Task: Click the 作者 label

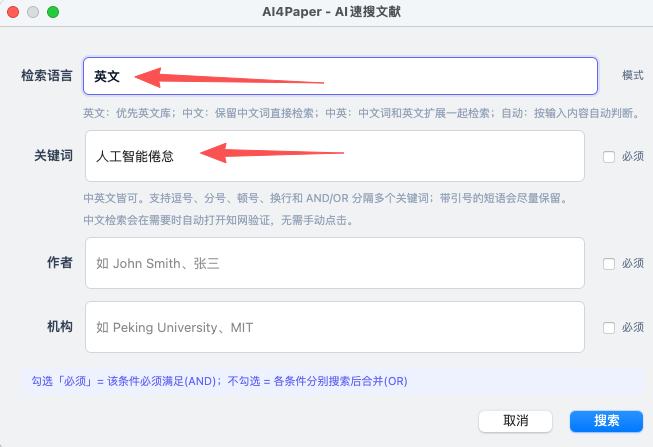Action: pyautogui.click(x=60, y=262)
